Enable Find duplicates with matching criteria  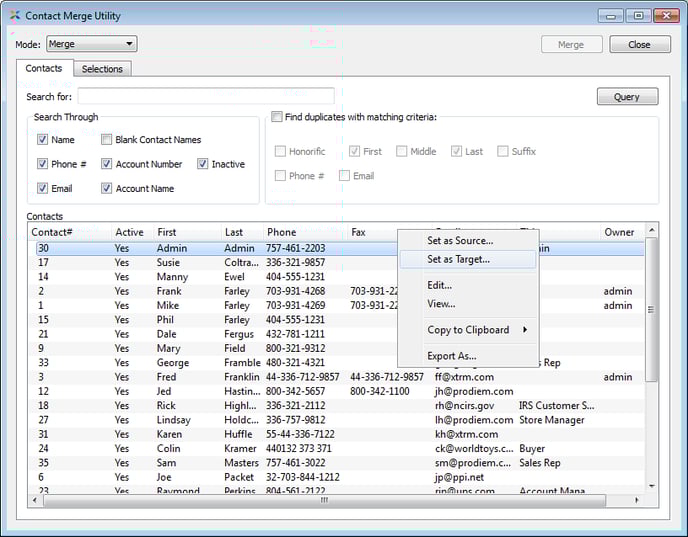coord(278,117)
